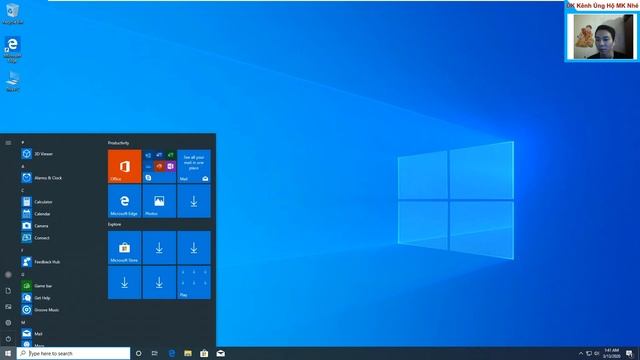This screenshot has height=360, width=640.
Task: Open the Play folder tile
Action: (194, 282)
